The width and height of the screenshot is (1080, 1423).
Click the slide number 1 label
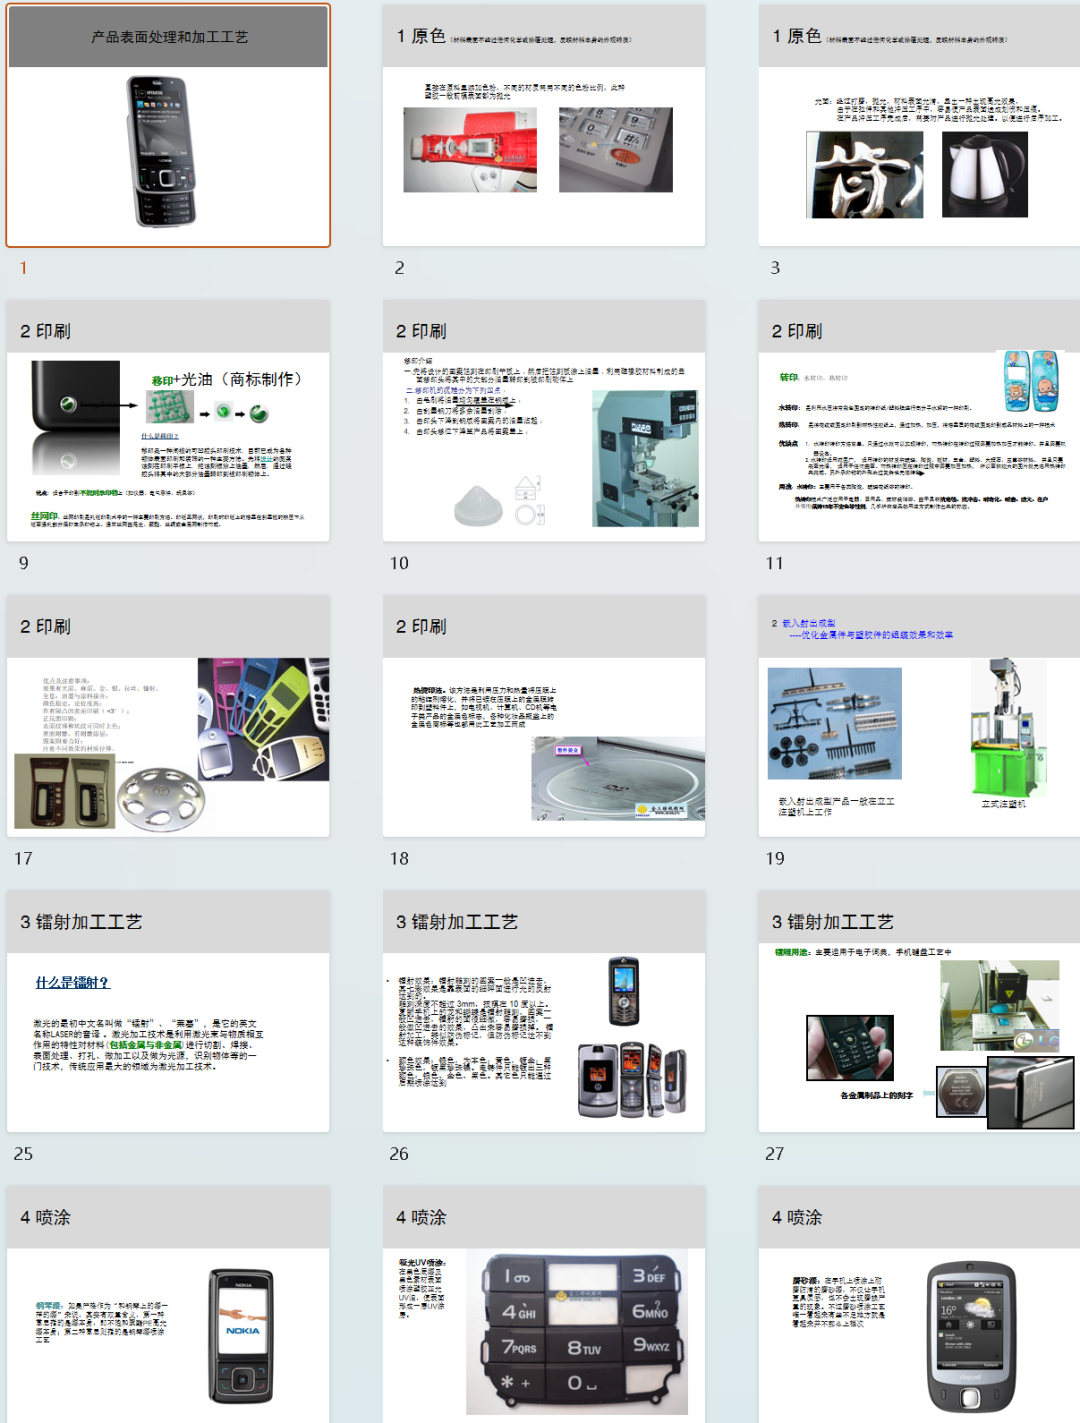click(23, 268)
